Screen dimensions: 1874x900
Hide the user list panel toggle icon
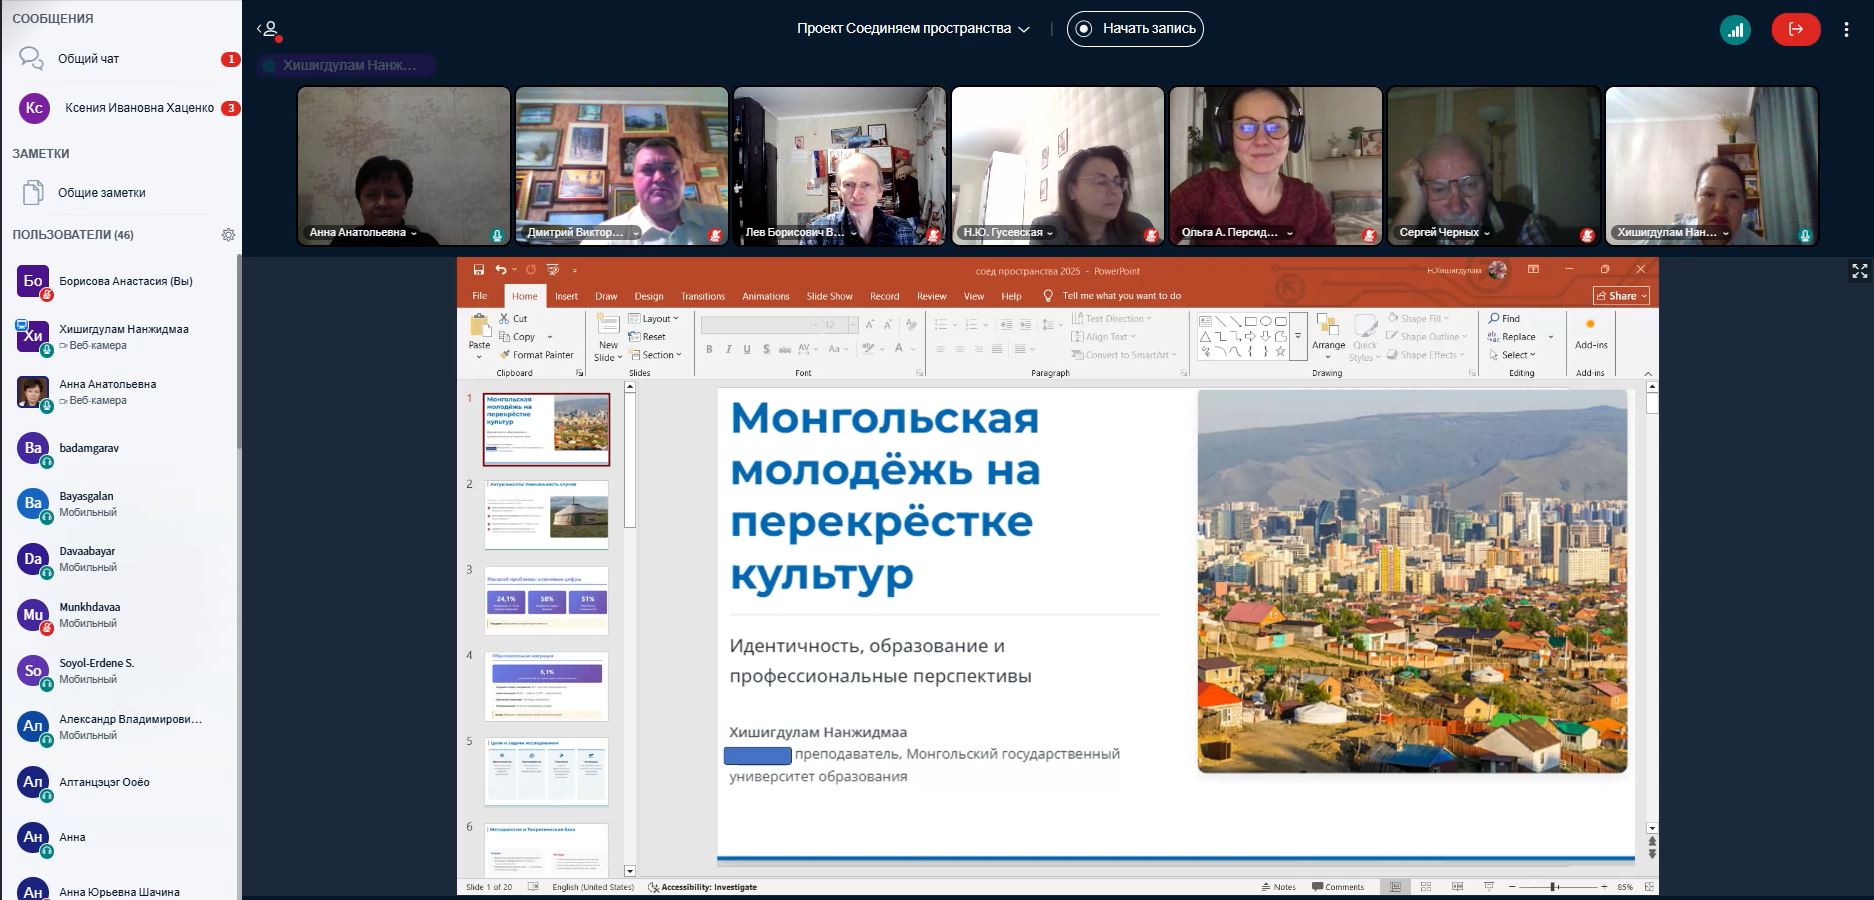pos(268,29)
